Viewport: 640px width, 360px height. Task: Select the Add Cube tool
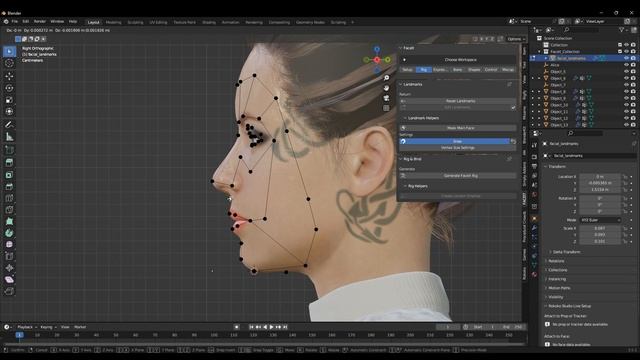click(9, 150)
